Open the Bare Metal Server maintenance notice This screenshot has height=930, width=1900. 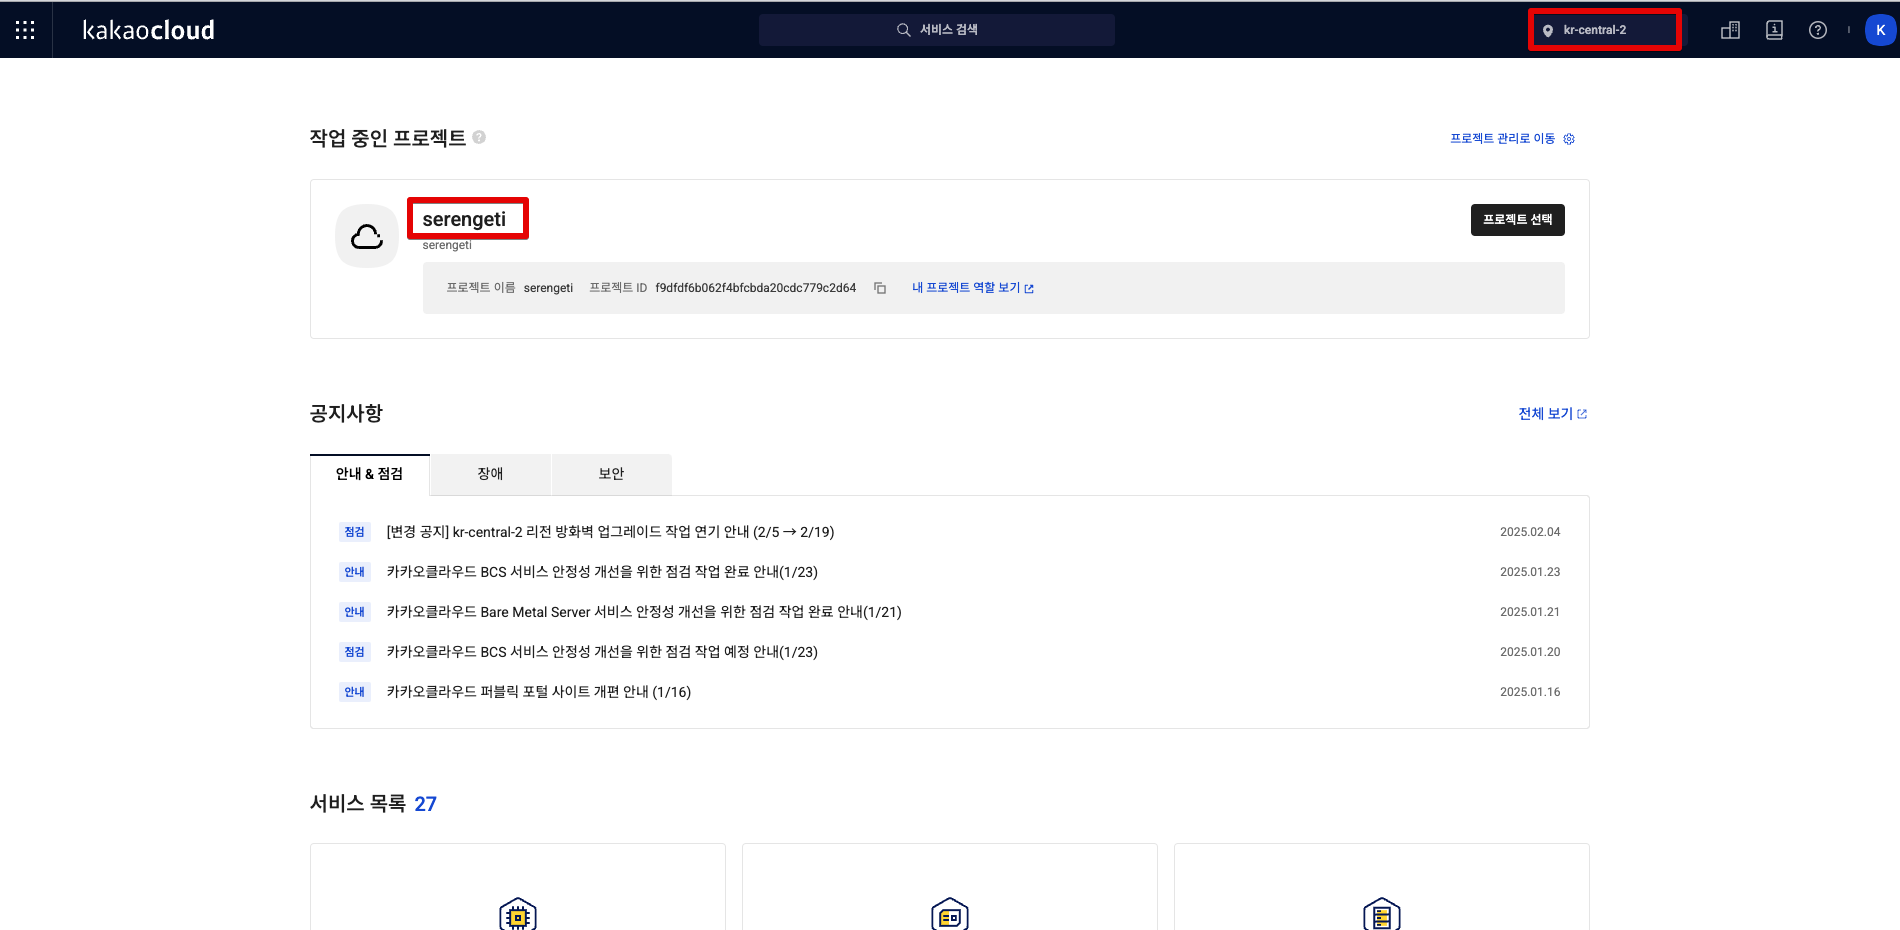tap(644, 612)
